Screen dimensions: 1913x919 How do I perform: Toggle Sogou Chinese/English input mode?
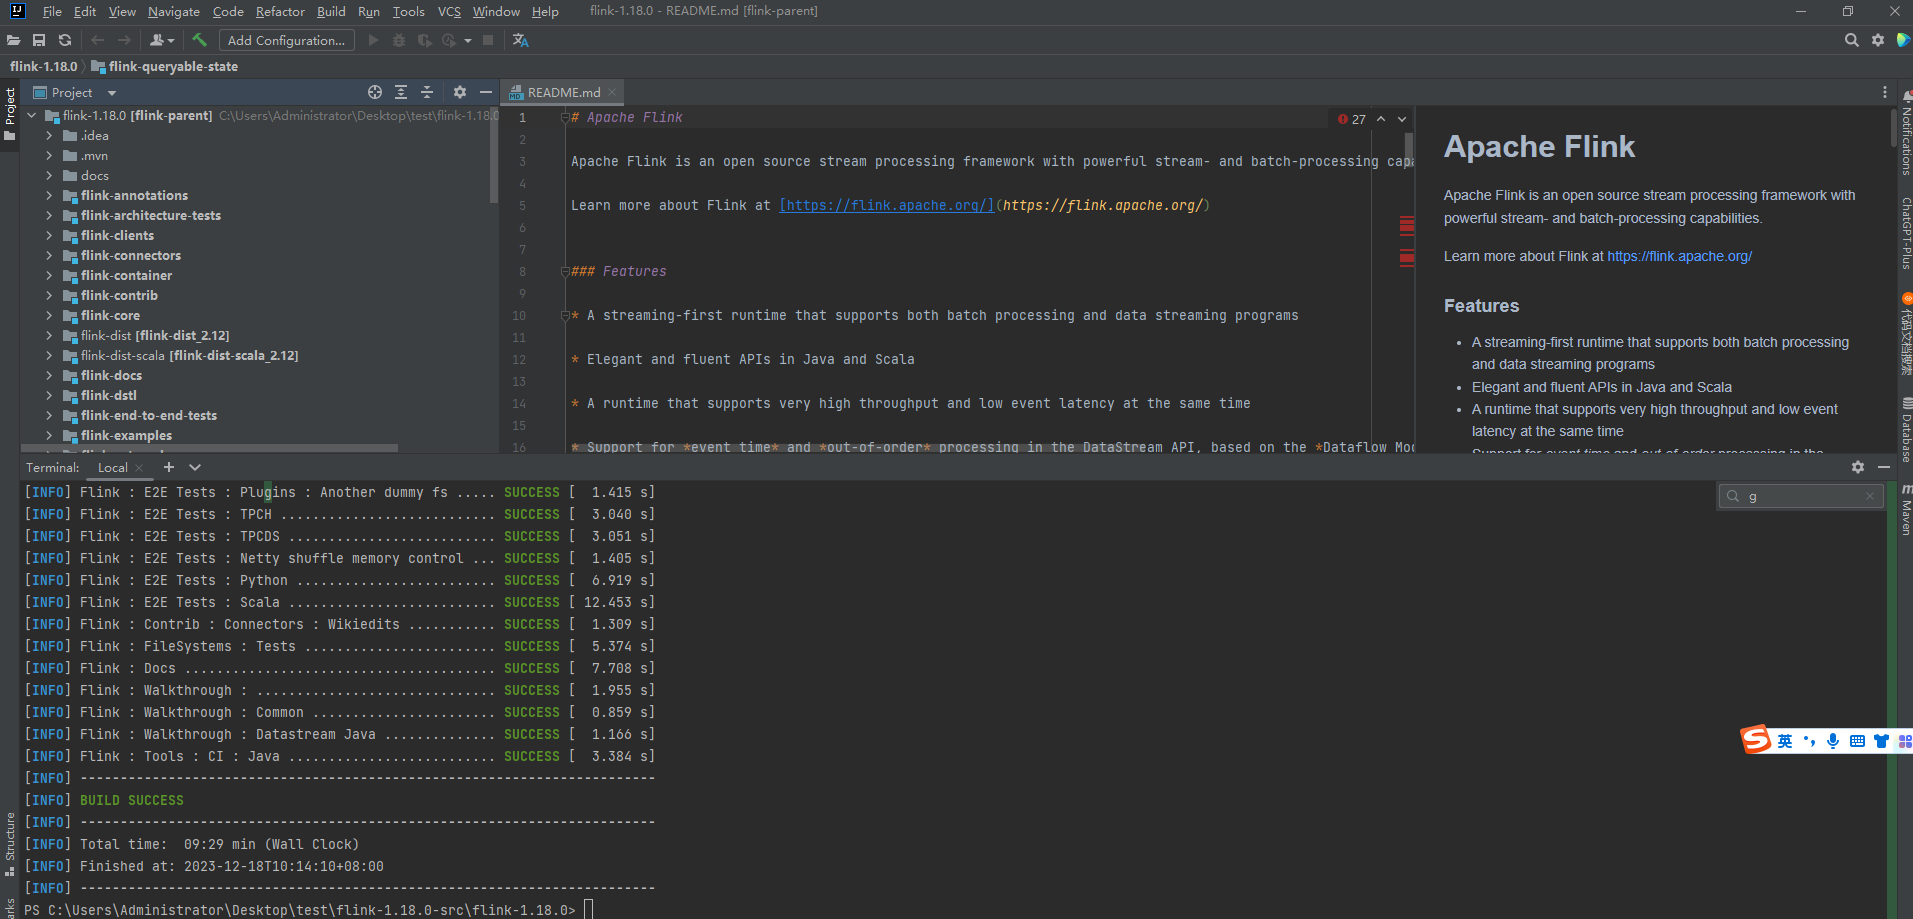1785,741
